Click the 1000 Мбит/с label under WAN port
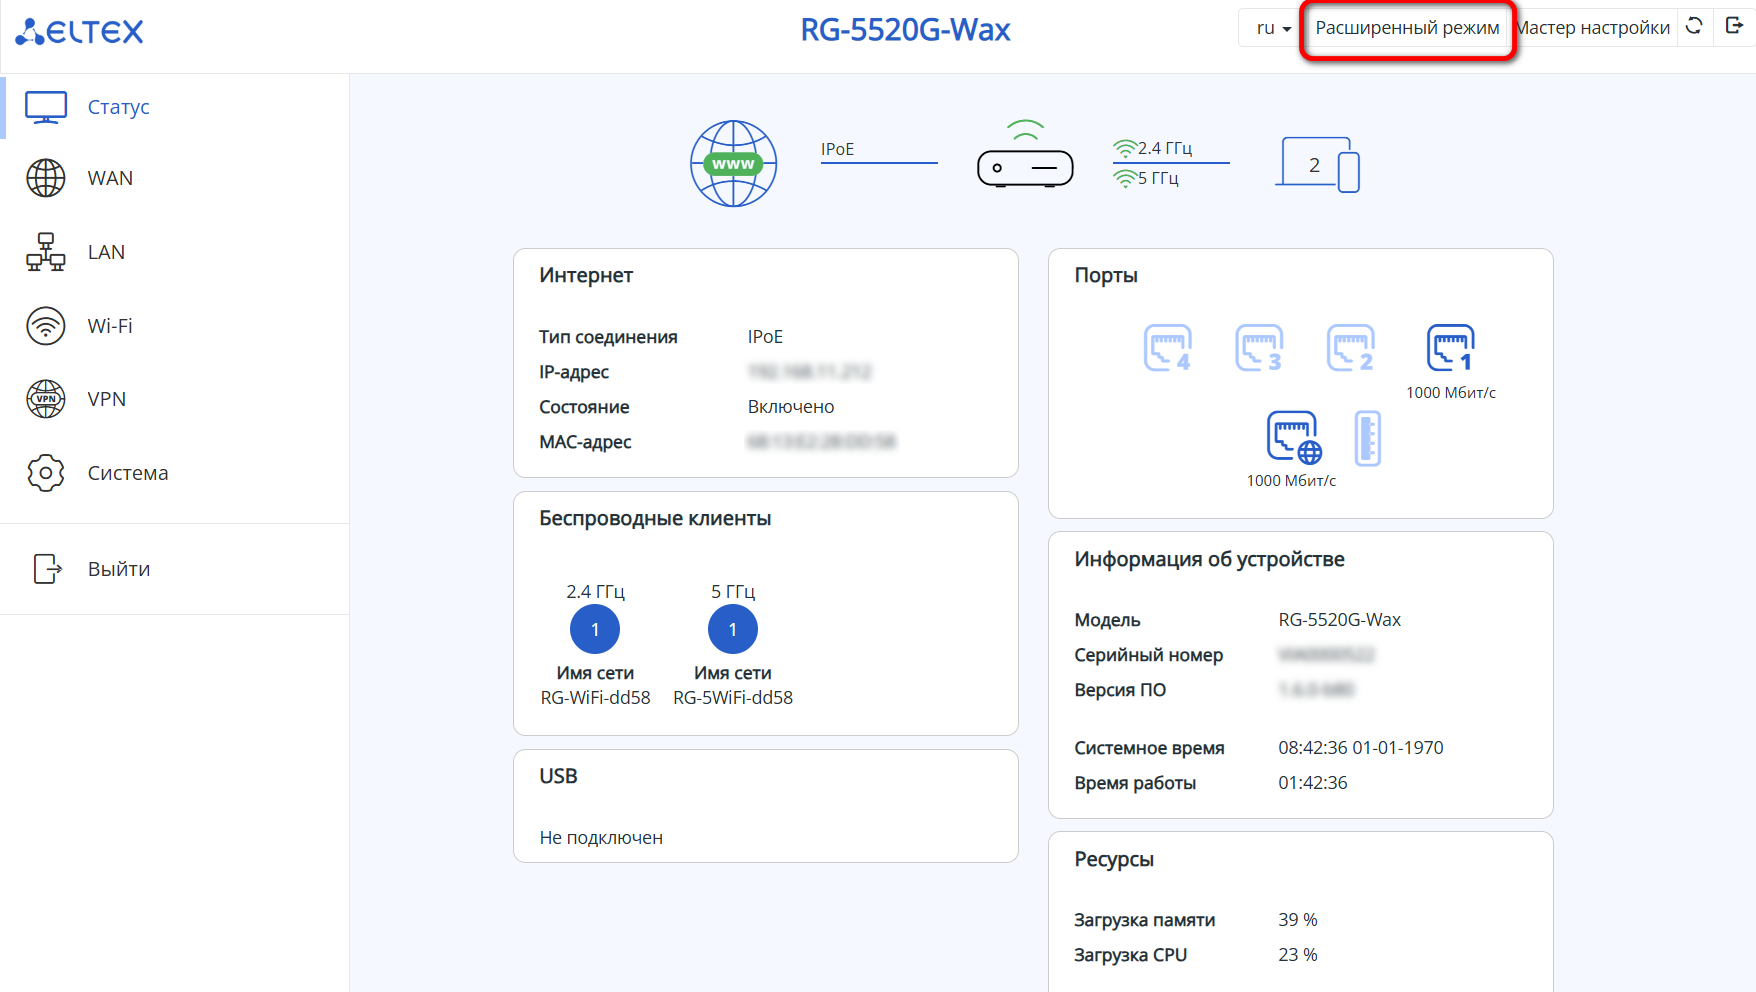This screenshot has height=992, width=1756. (1291, 481)
